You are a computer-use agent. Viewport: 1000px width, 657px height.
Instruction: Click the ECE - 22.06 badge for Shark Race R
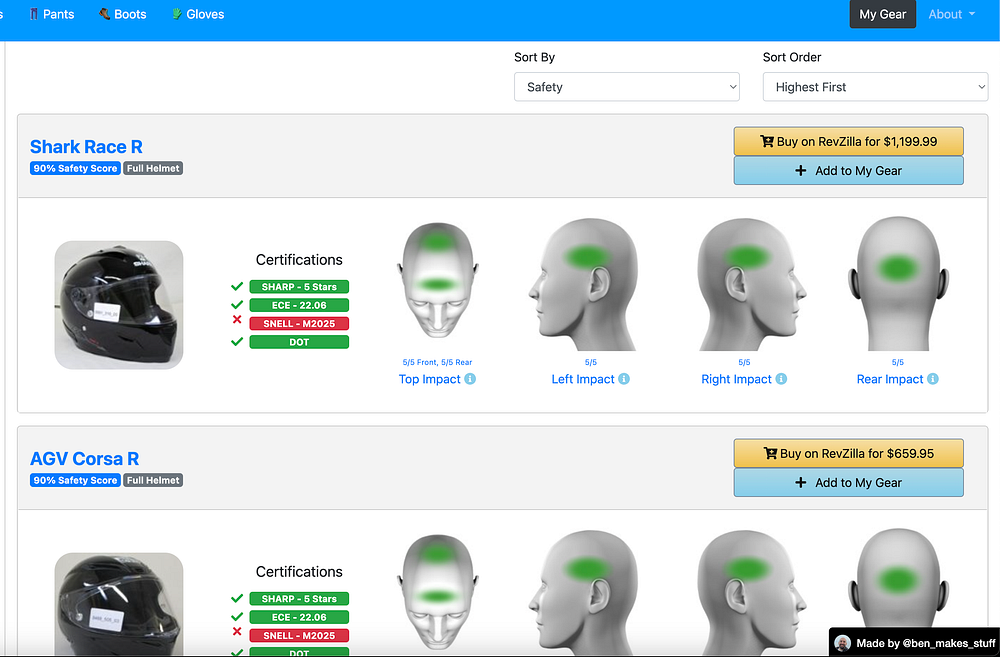click(299, 306)
